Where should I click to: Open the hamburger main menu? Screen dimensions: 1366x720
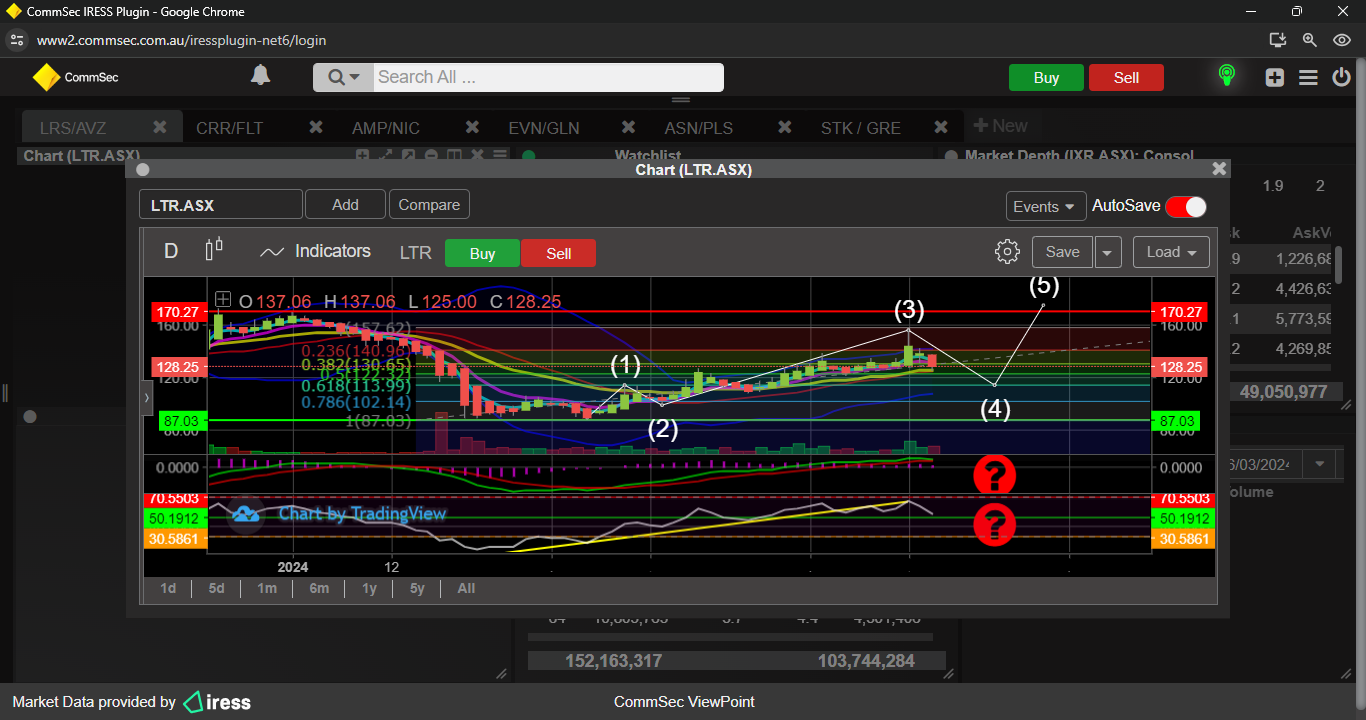coord(1308,77)
